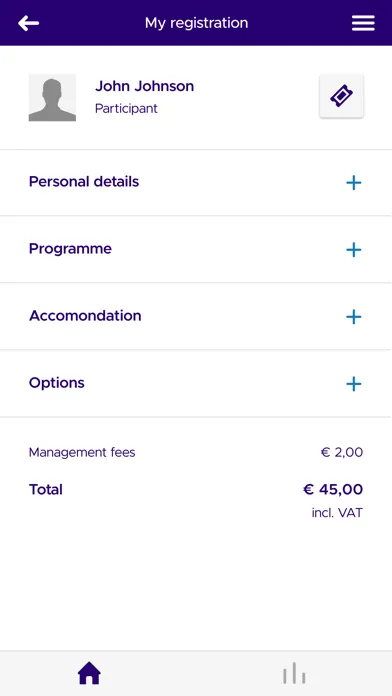
Task: Expand Accomondation section plus icon
Action: 353,317
